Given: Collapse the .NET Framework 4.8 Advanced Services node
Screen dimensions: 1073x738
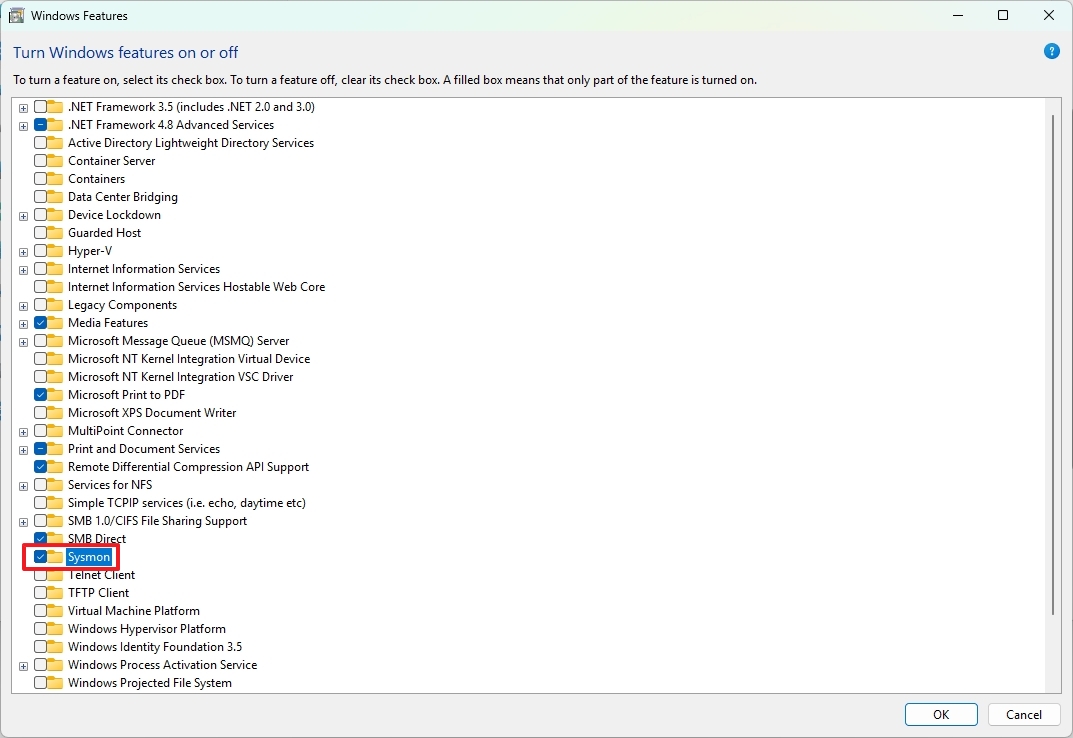Looking at the screenshot, I should [x=22, y=124].
